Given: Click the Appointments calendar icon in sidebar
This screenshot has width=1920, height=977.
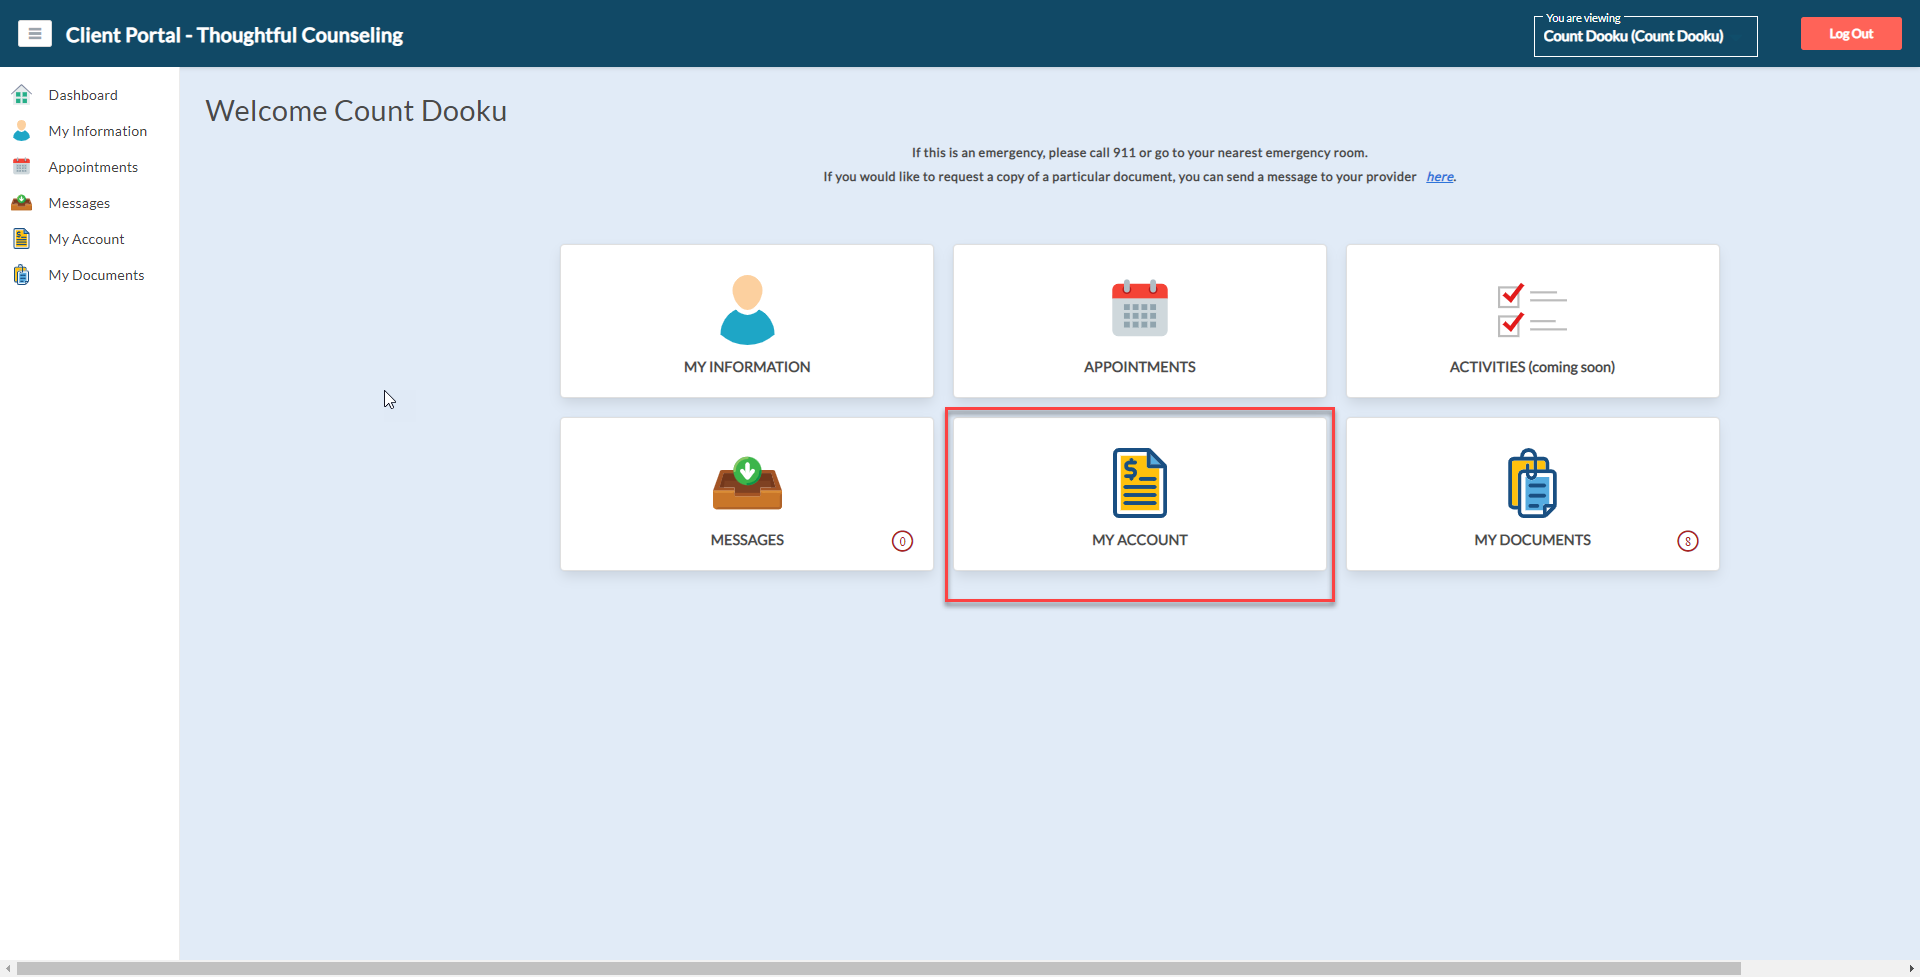Looking at the screenshot, I should tap(21, 167).
